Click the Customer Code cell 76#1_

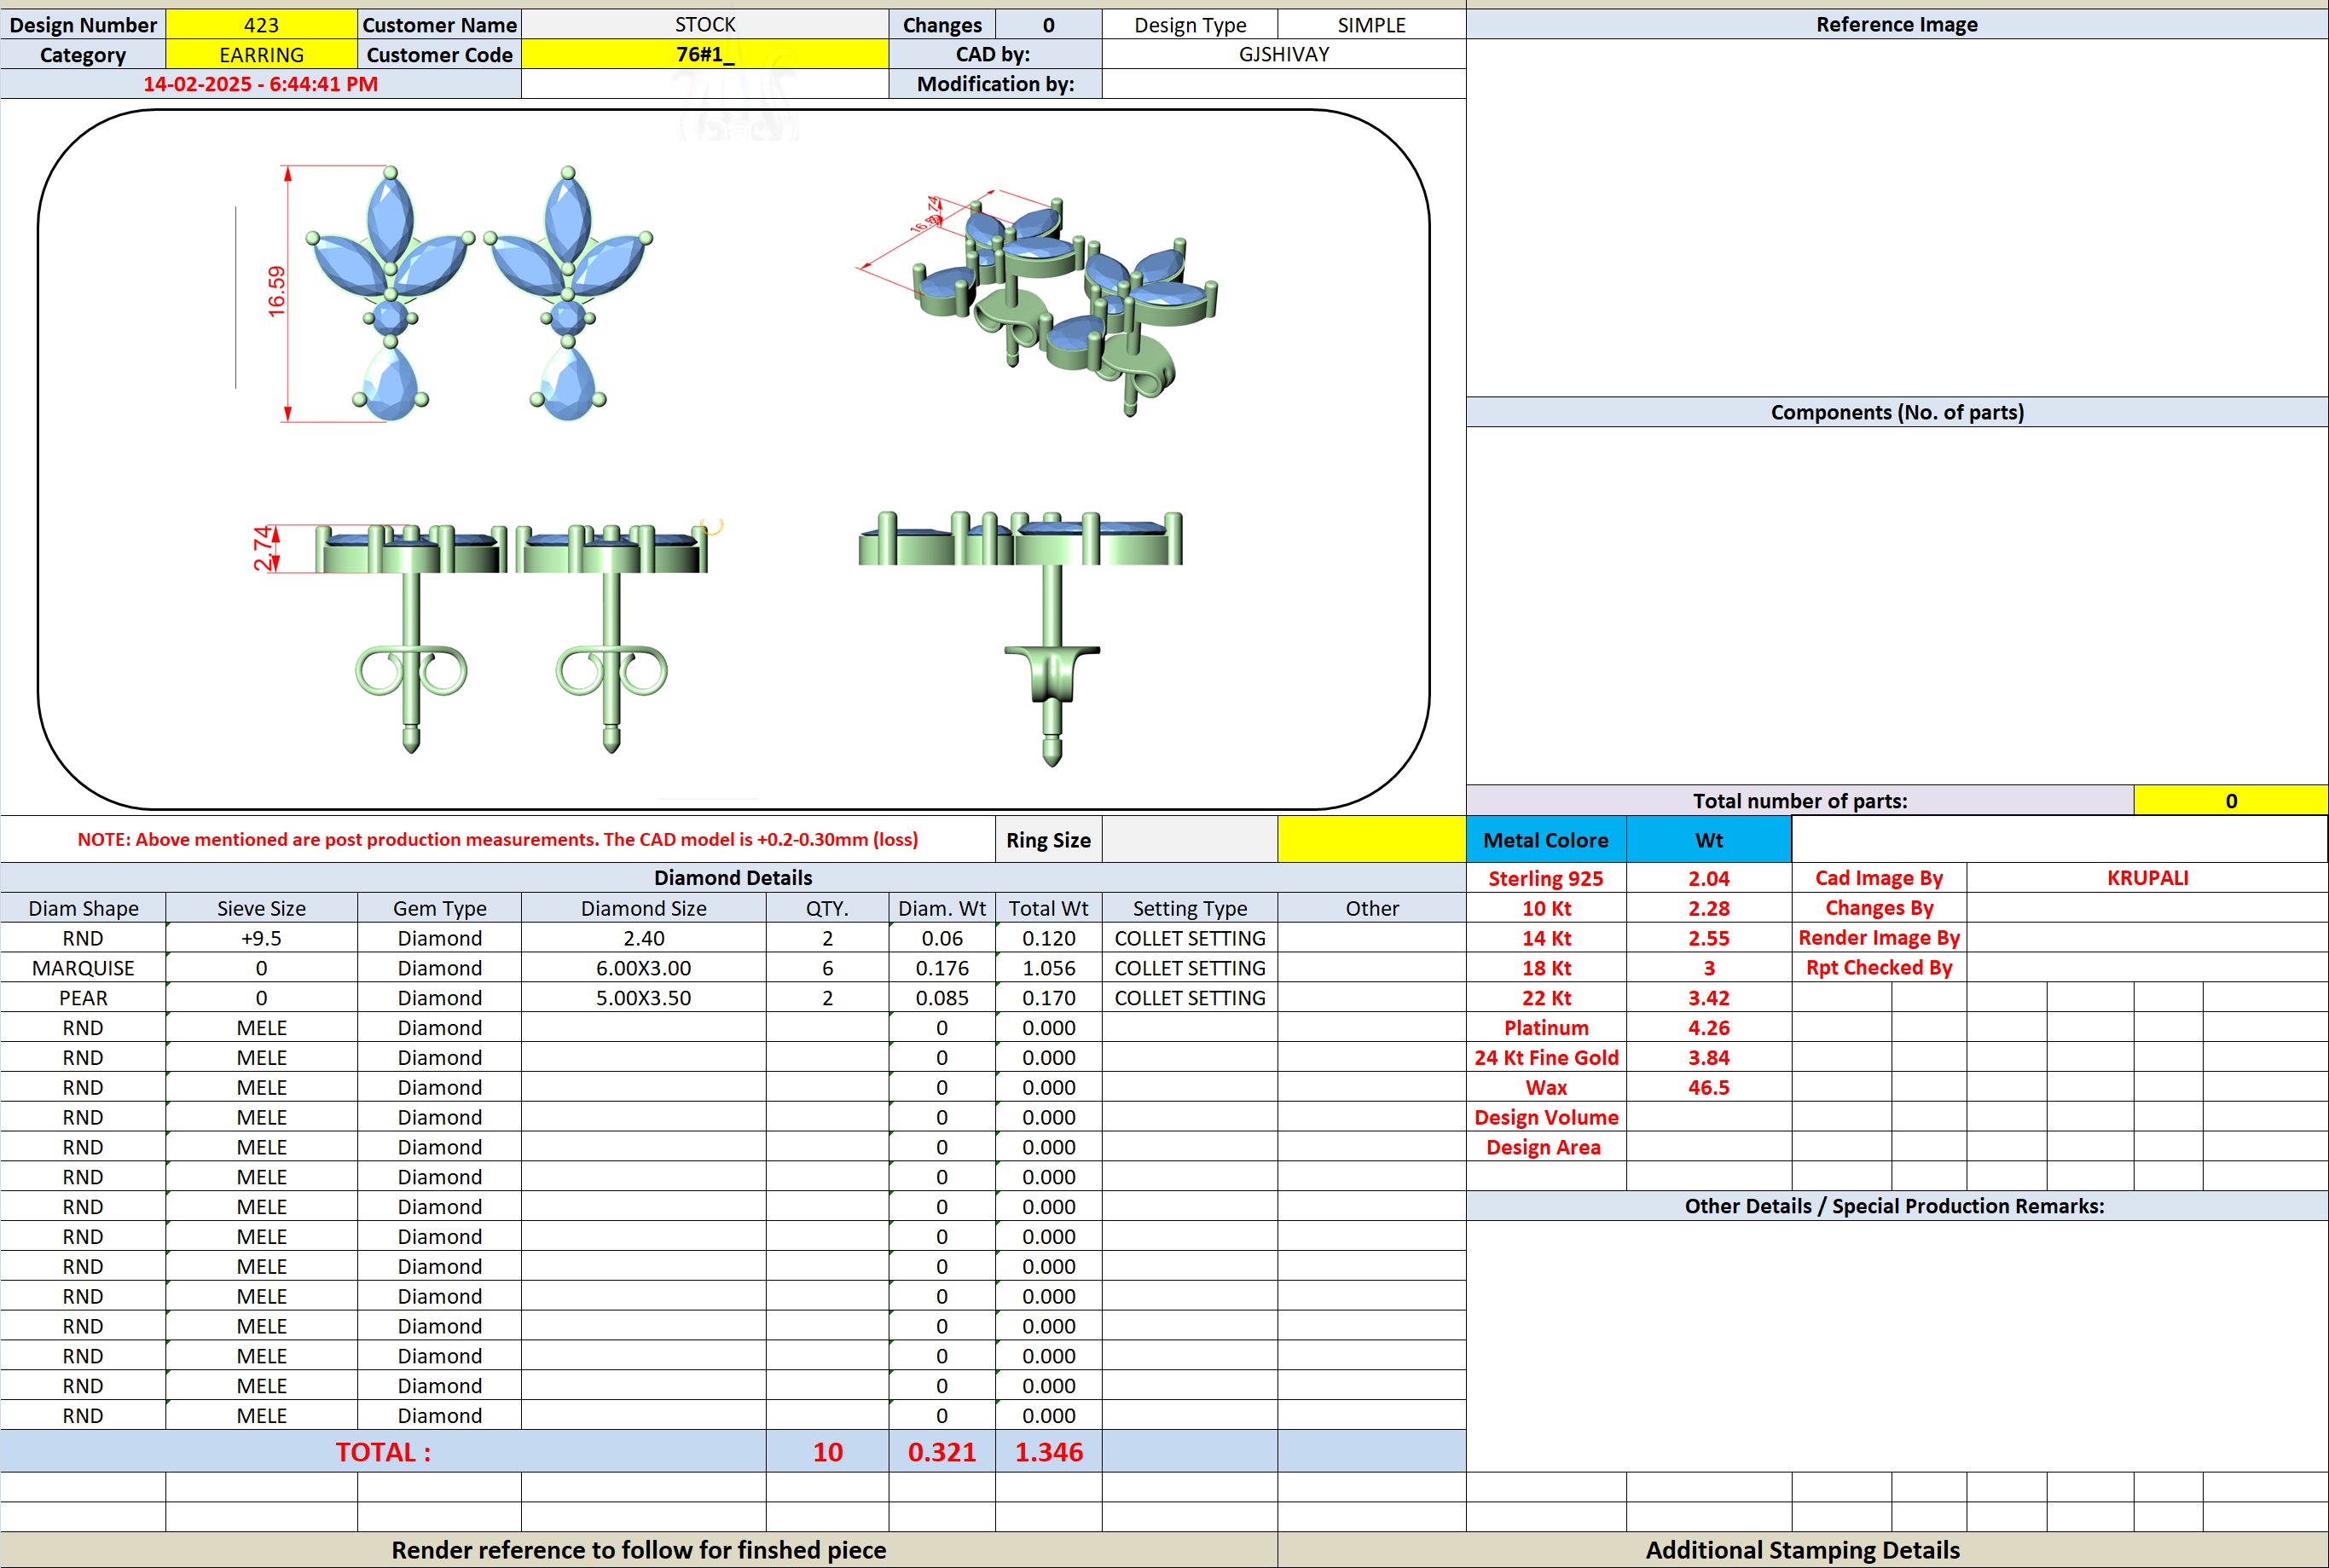click(x=705, y=54)
